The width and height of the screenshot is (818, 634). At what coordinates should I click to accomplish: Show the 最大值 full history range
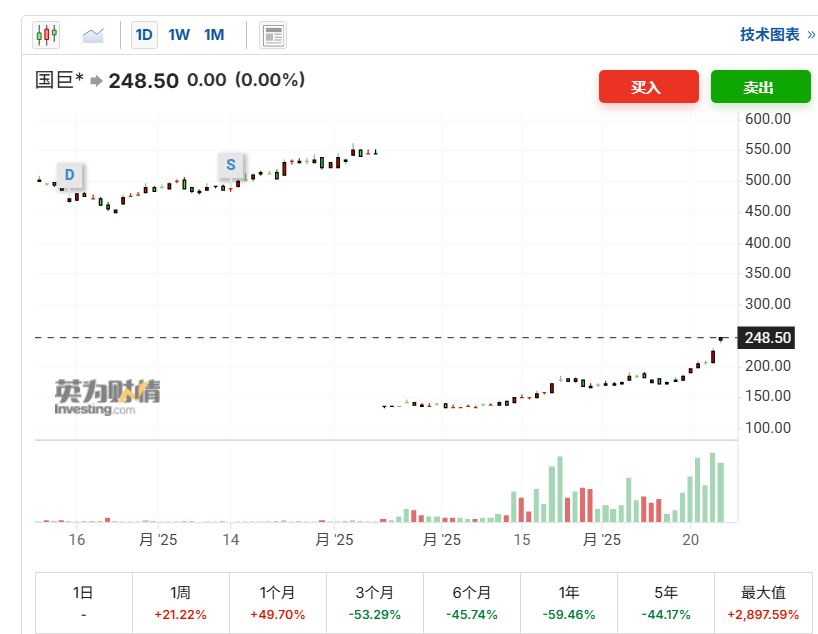click(x=762, y=602)
